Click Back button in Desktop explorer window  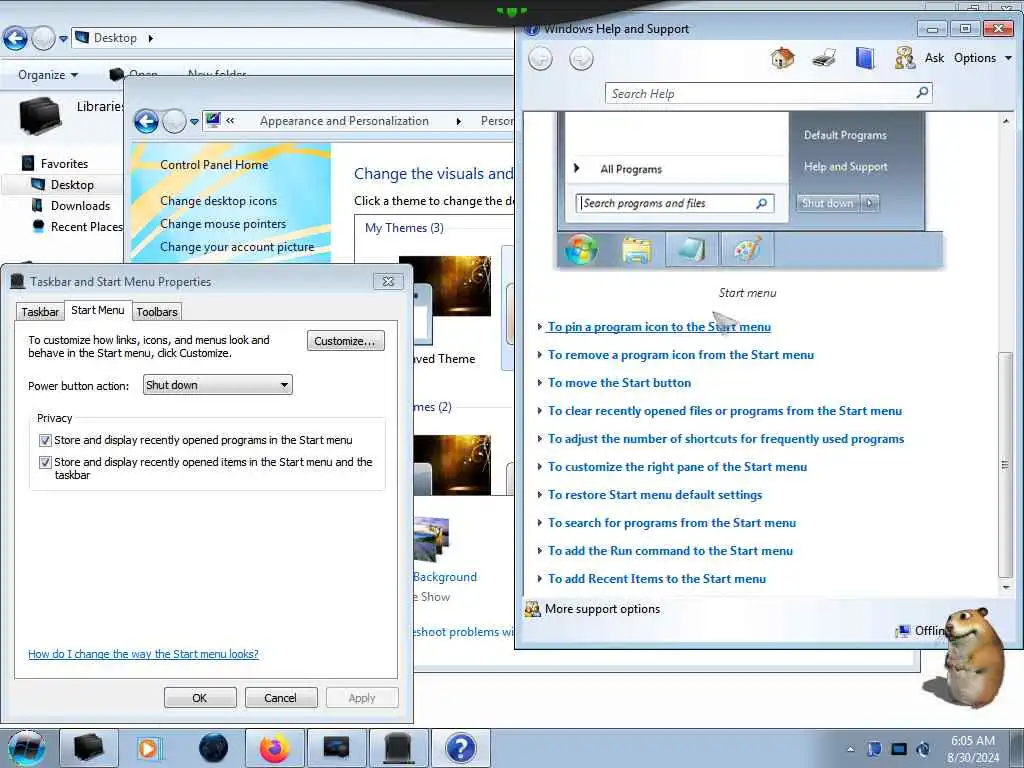tap(15, 39)
